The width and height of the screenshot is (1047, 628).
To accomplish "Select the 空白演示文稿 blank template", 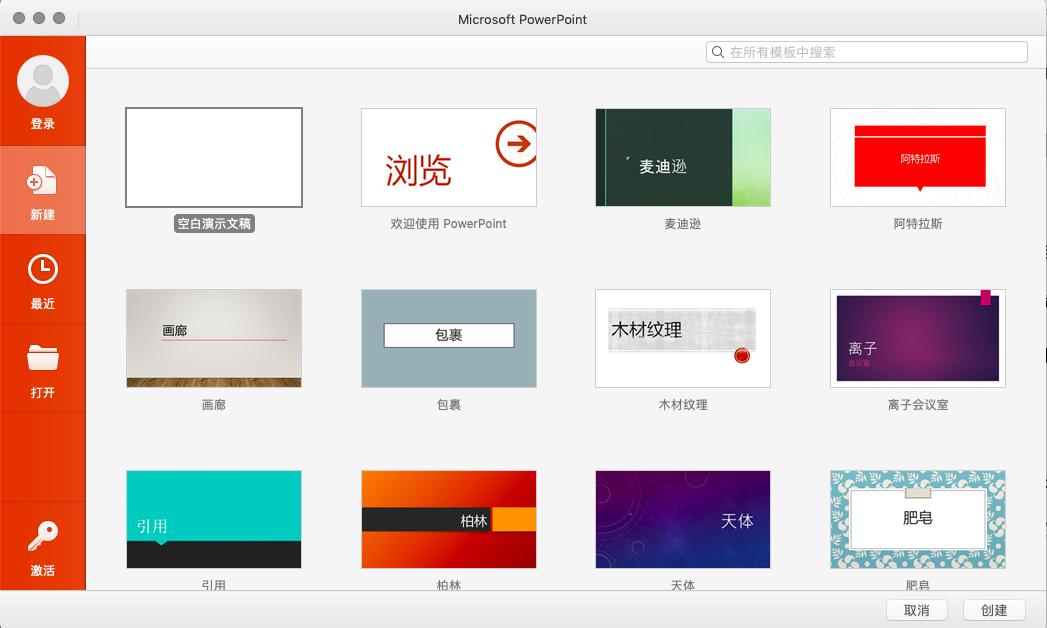I will [213, 156].
